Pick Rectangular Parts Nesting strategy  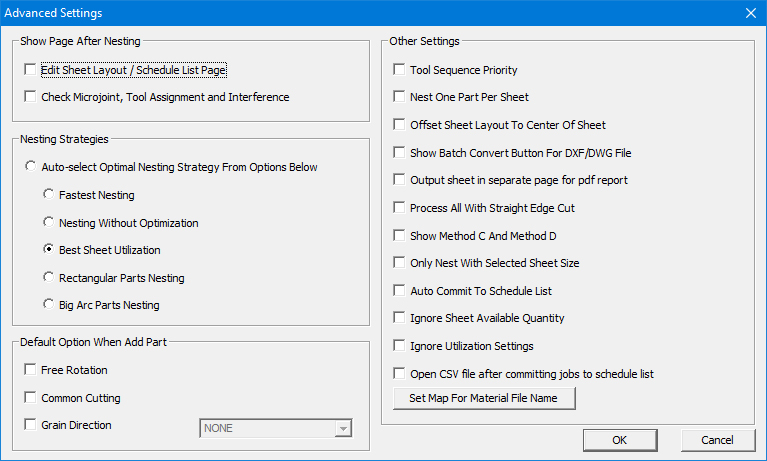tap(49, 277)
